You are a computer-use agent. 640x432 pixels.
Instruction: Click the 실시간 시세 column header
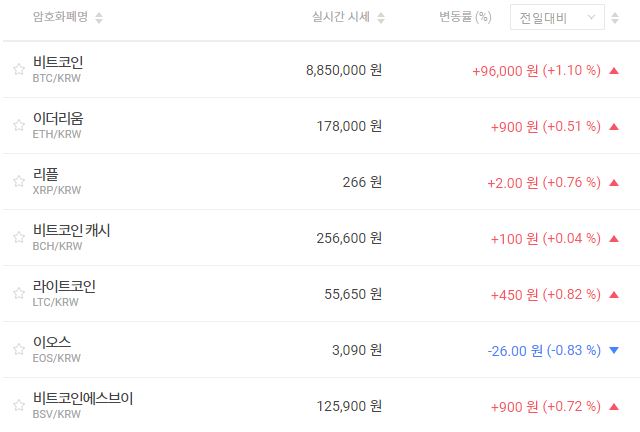(341, 17)
